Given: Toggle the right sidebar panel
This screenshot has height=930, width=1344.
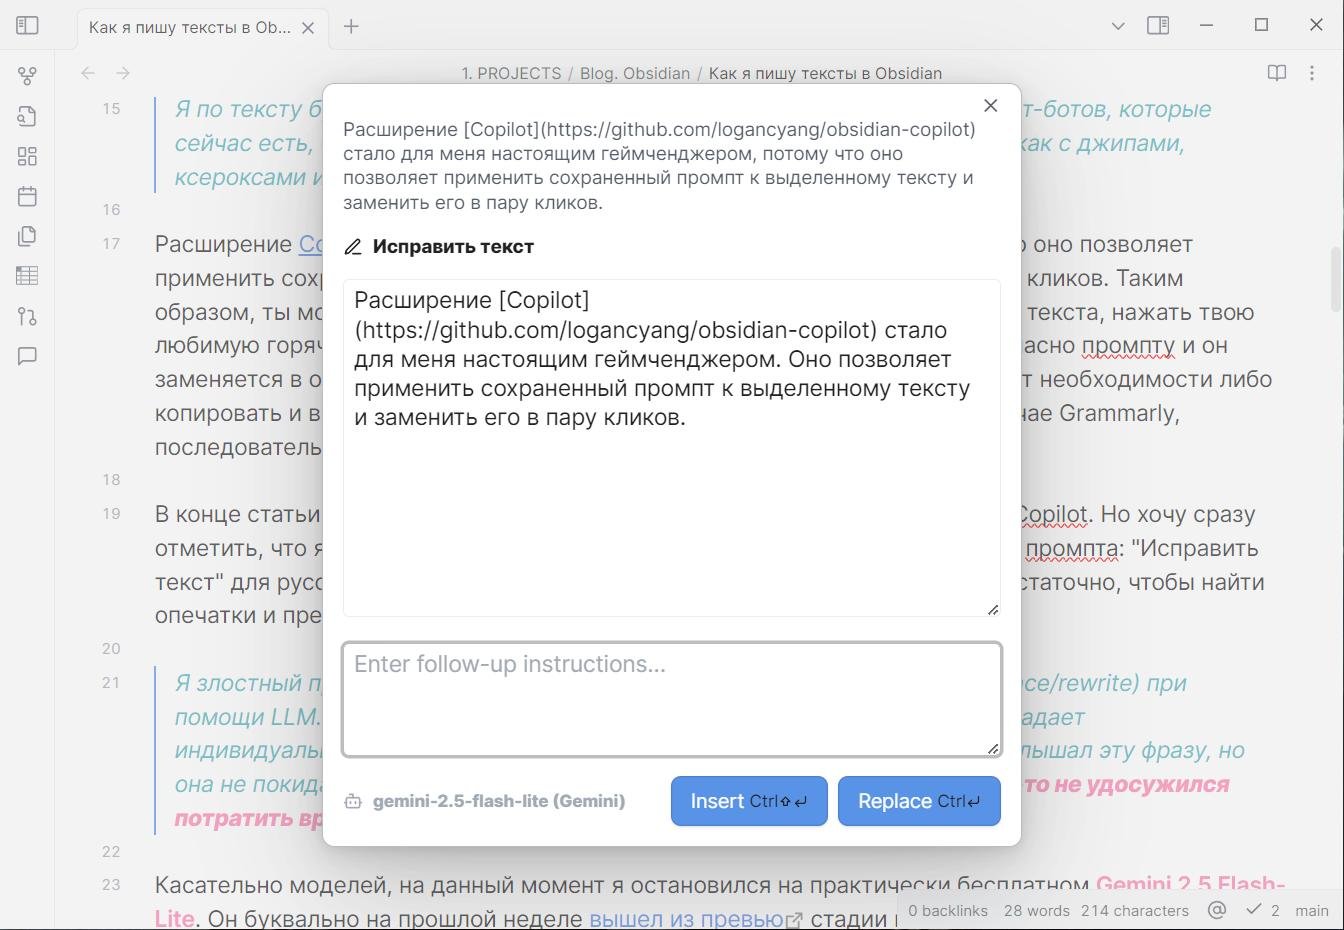Looking at the screenshot, I should click(x=1158, y=25).
